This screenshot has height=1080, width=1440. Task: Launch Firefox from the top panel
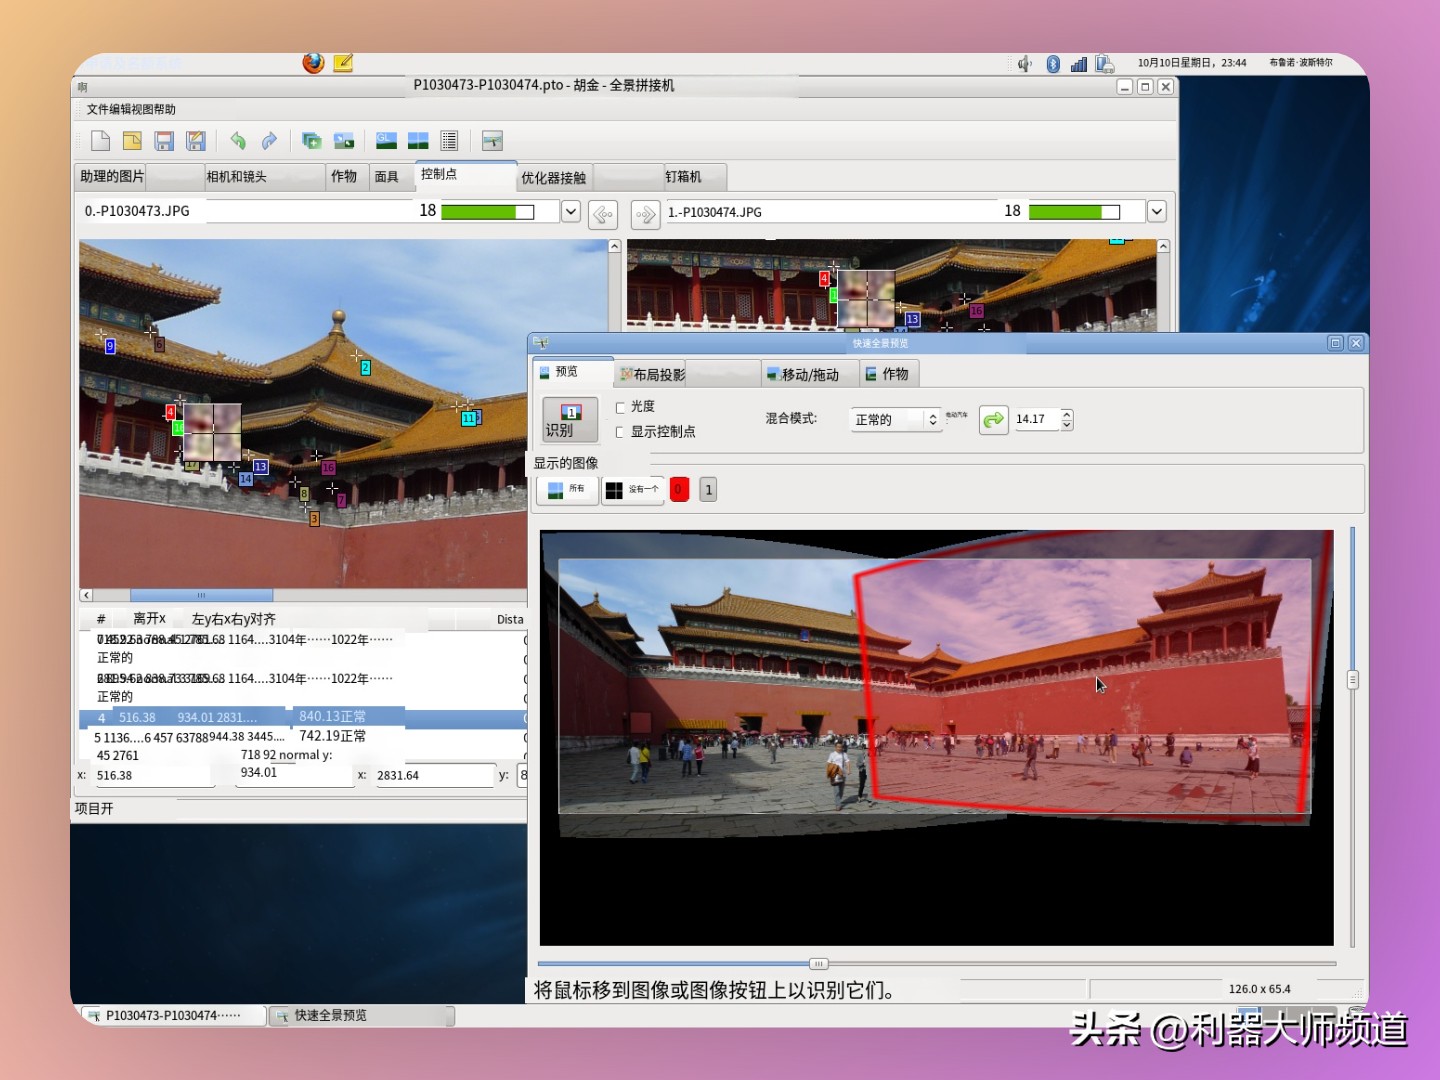point(313,63)
